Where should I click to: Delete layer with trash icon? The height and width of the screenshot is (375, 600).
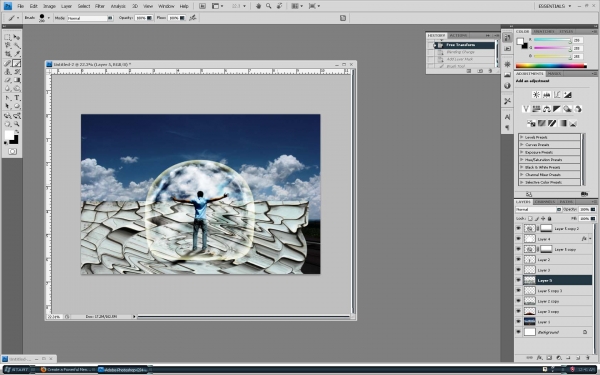click(x=587, y=358)
